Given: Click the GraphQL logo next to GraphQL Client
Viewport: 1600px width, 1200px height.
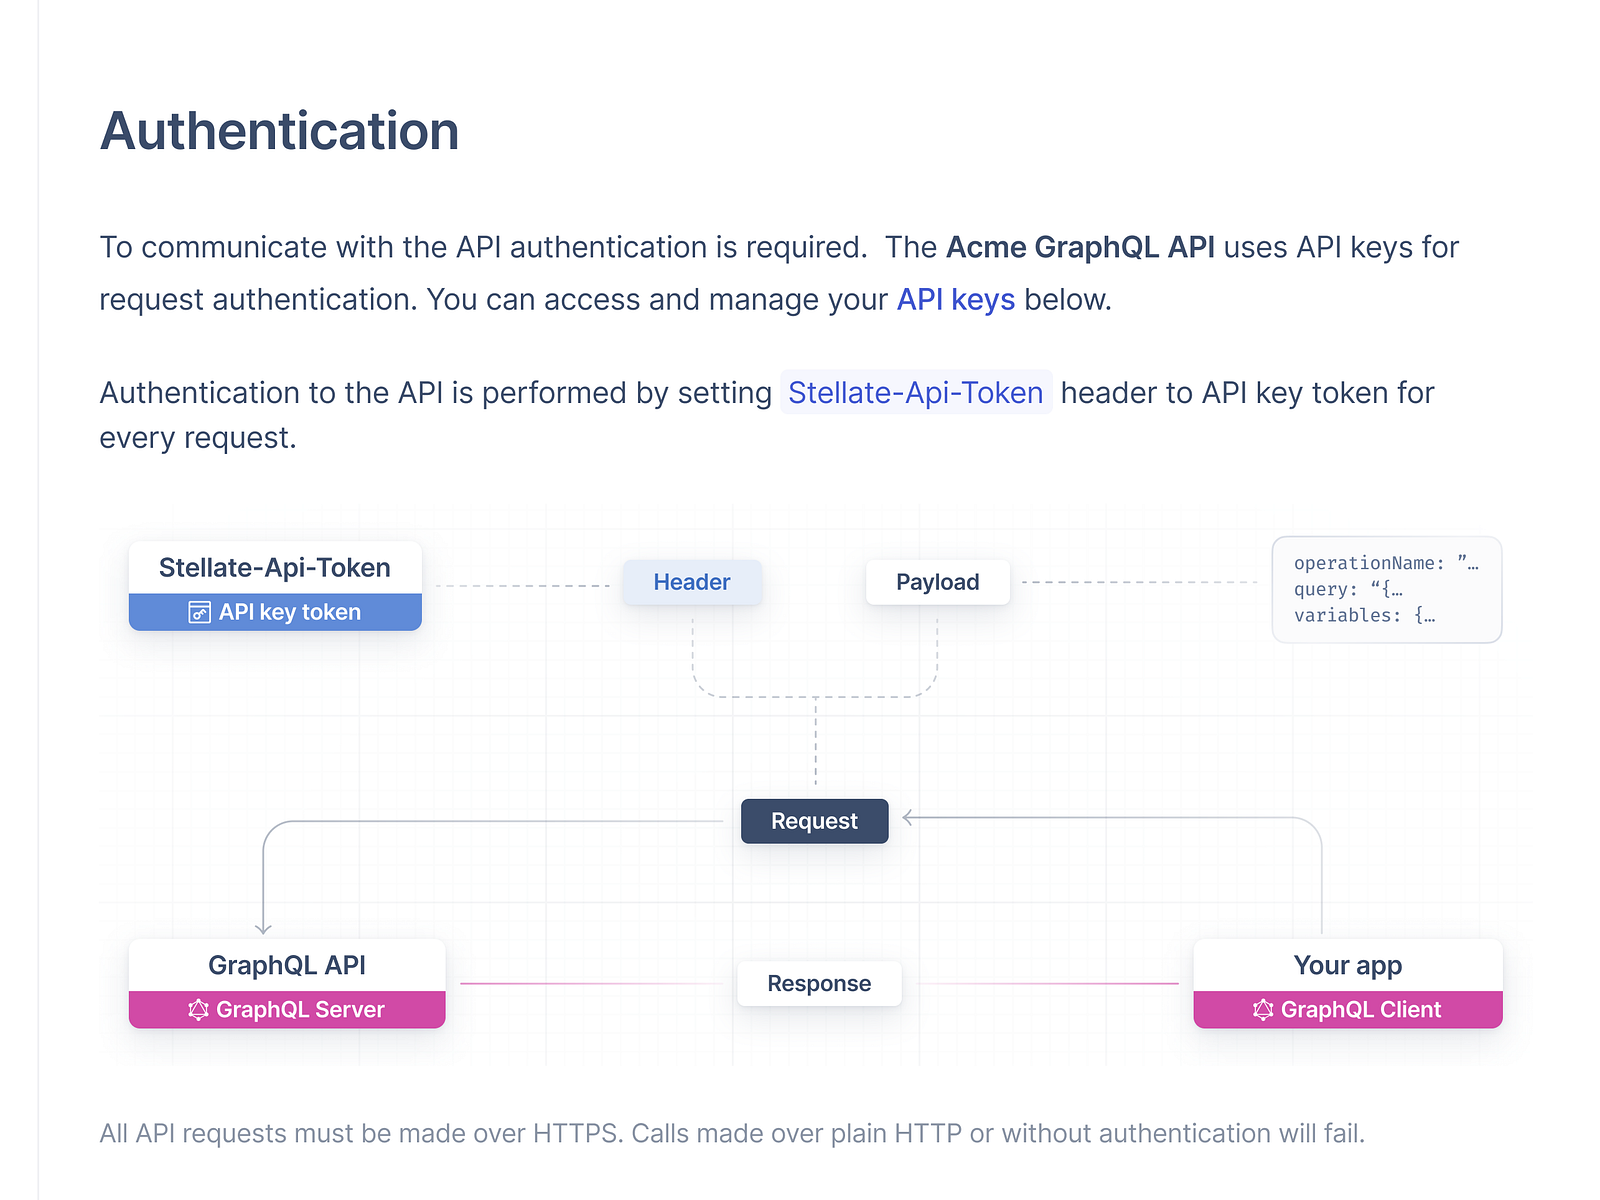Looking at the screenshot, I should pos(1263,1010).
